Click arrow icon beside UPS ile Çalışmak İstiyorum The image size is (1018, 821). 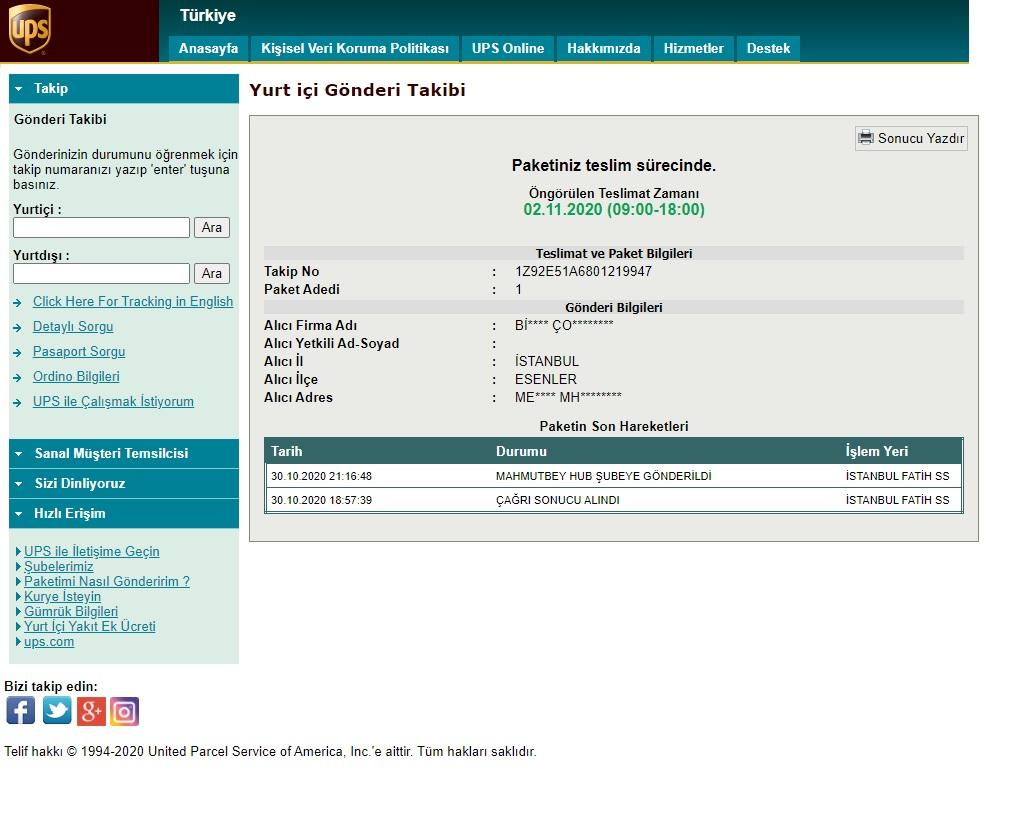18,403
